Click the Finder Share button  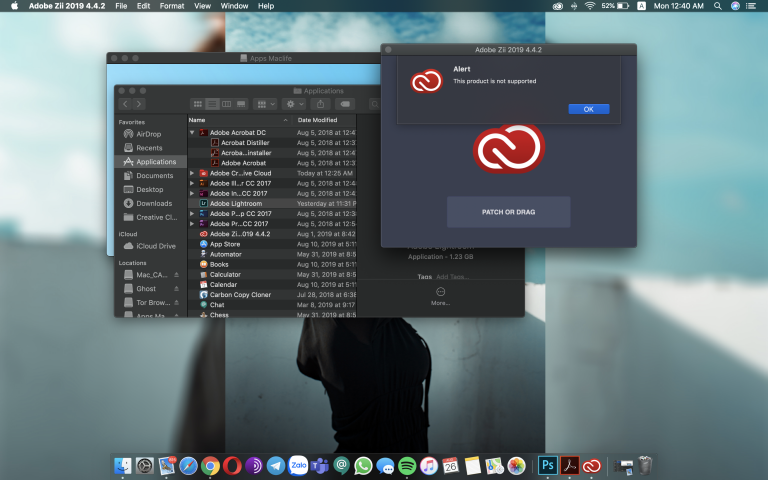pos(320,104)
